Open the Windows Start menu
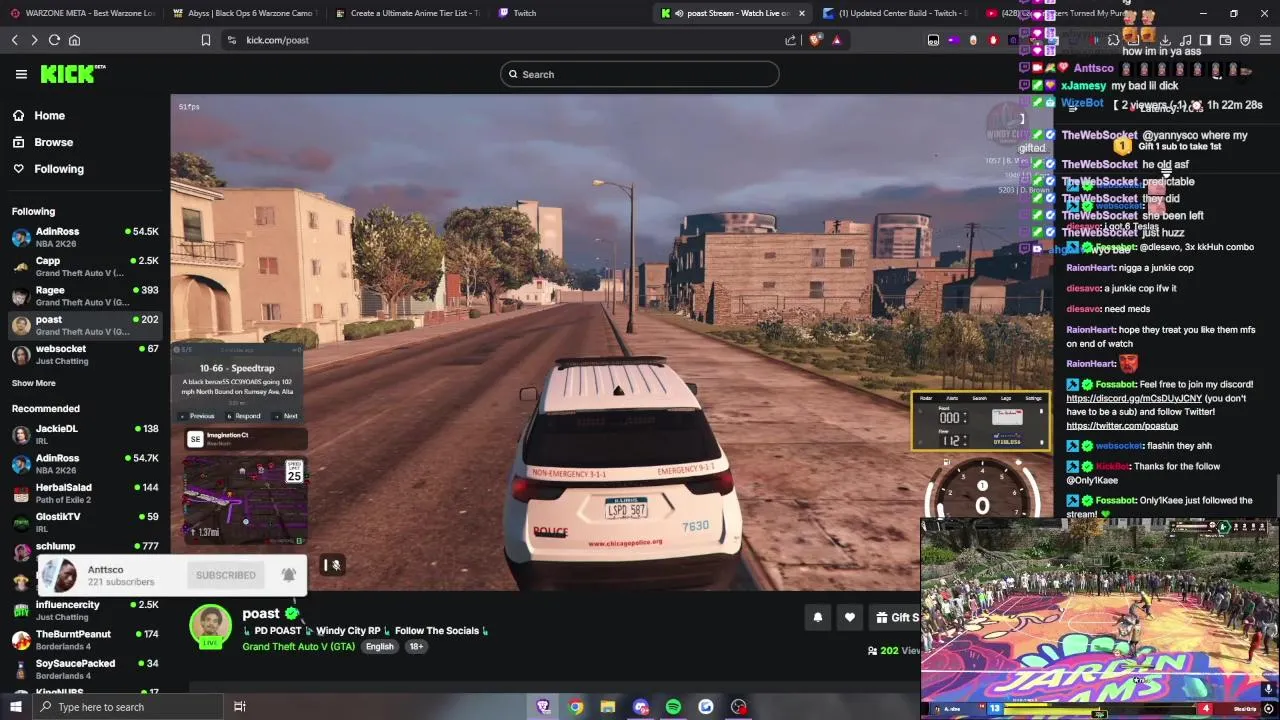Viewport: 1280px width, 720px height. tap(16, 707)
